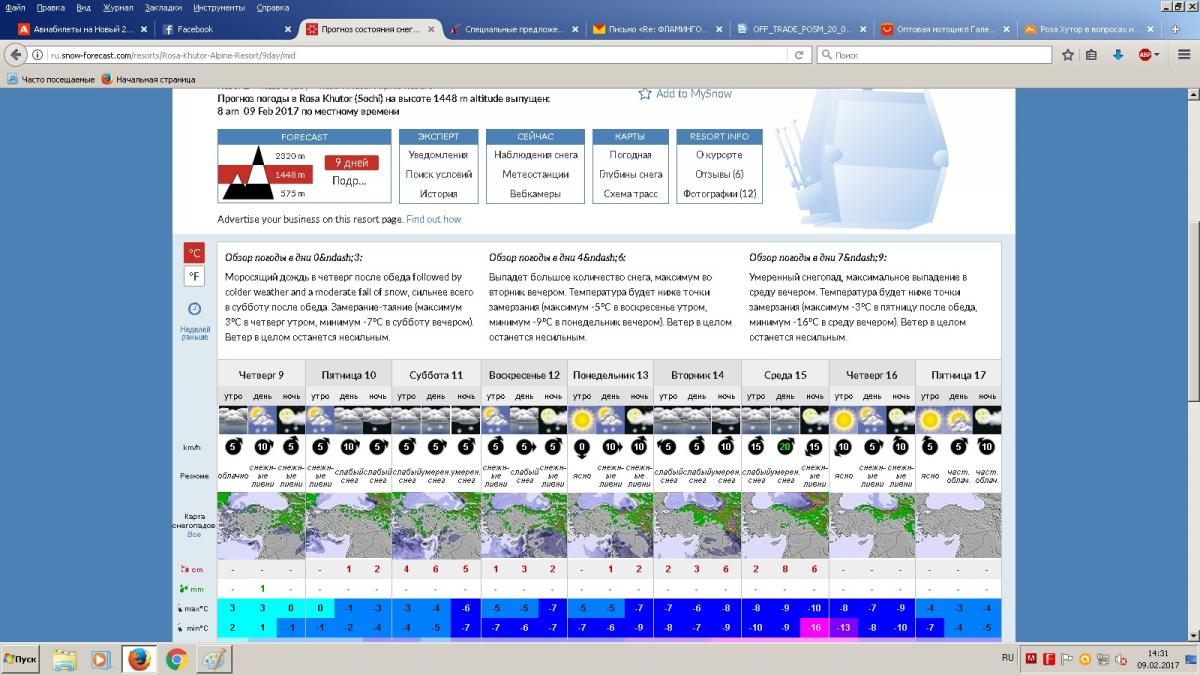Image resolution: width=1200 pixels, height=675 pixels.
Task: Open 'Глубины снега' link
Action: coord(630,174)
